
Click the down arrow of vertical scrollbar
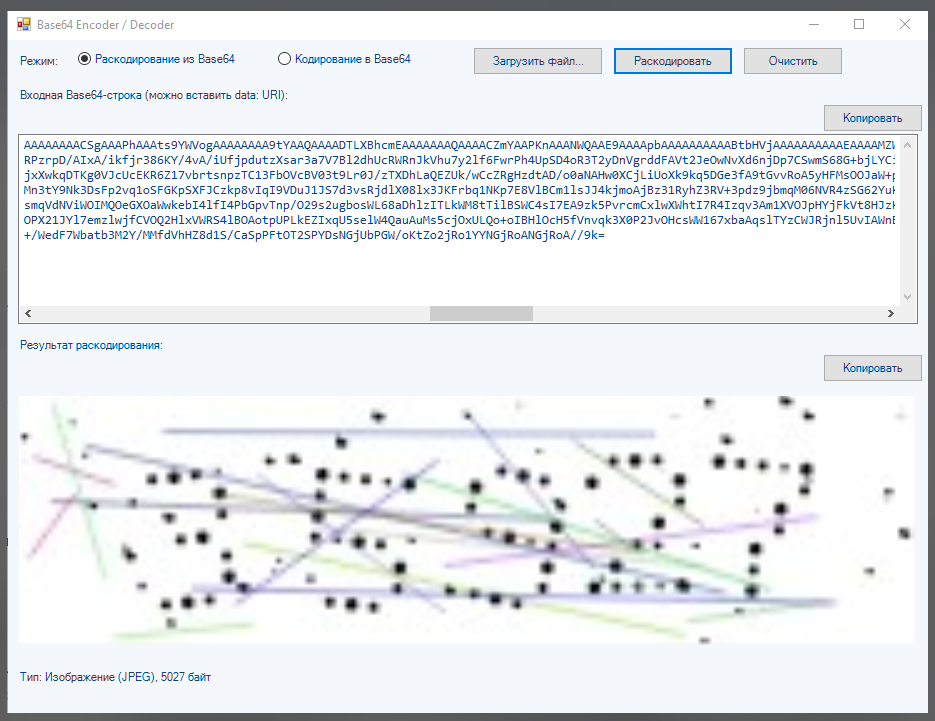908,296
